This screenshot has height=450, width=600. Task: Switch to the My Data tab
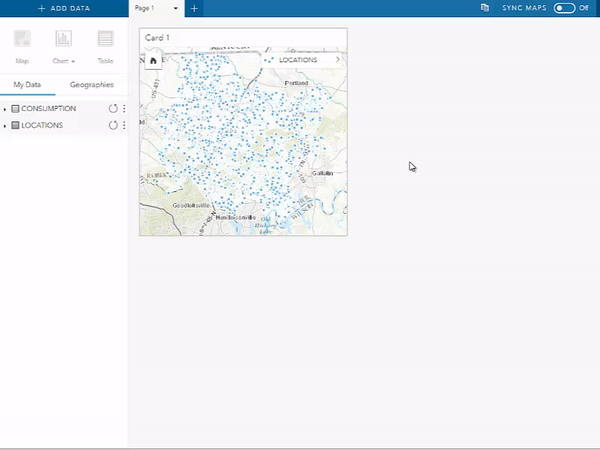pyautogui.click(x=27, y=85)
